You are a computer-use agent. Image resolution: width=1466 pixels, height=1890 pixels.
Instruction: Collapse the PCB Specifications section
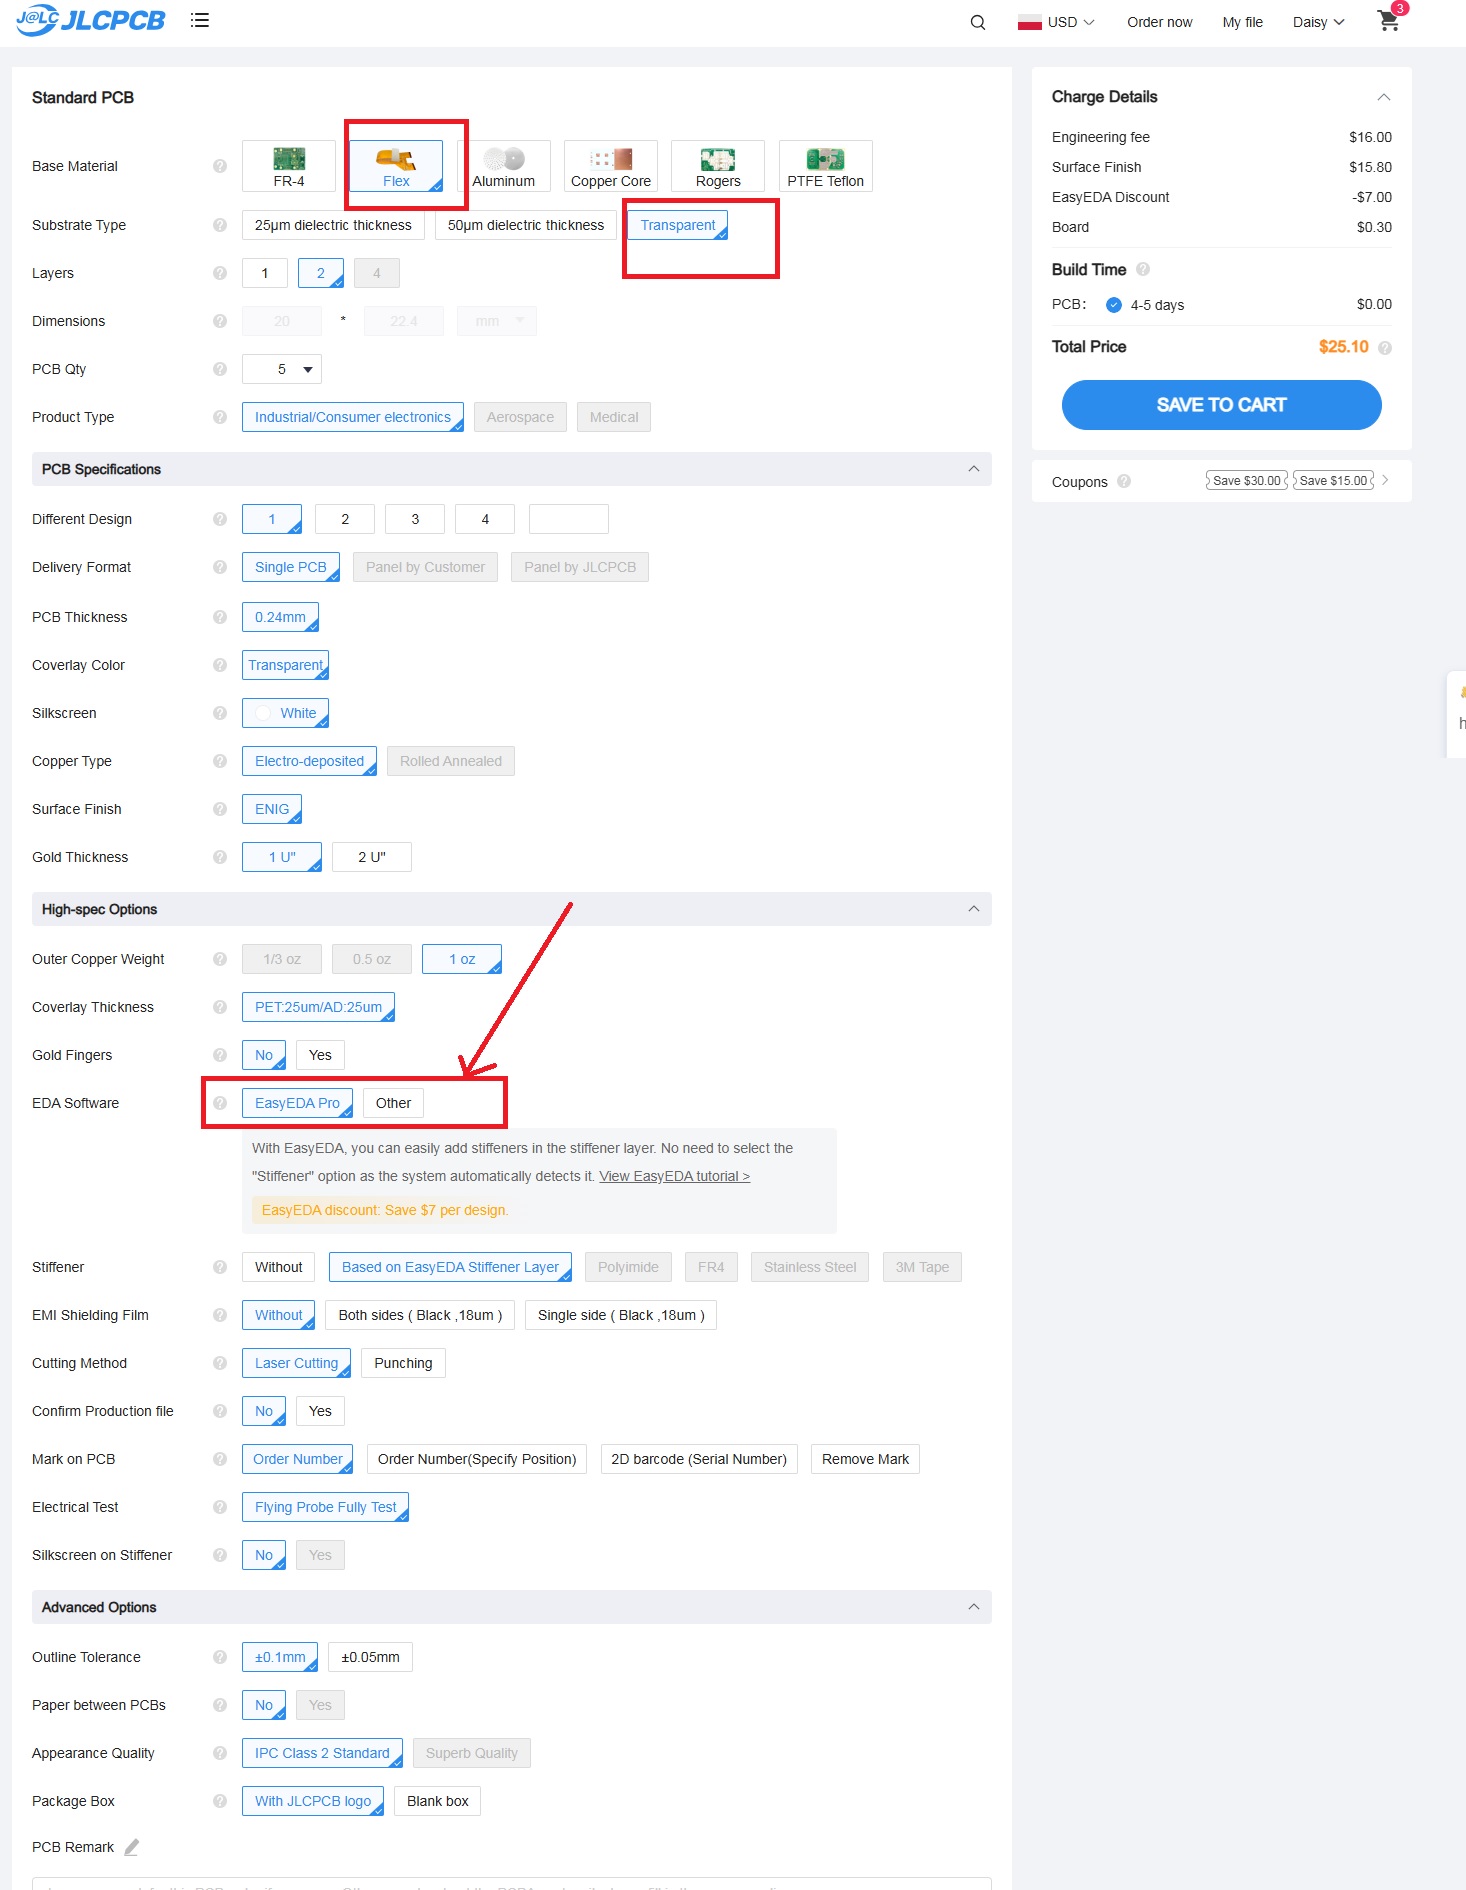click(x=973, y=469)
